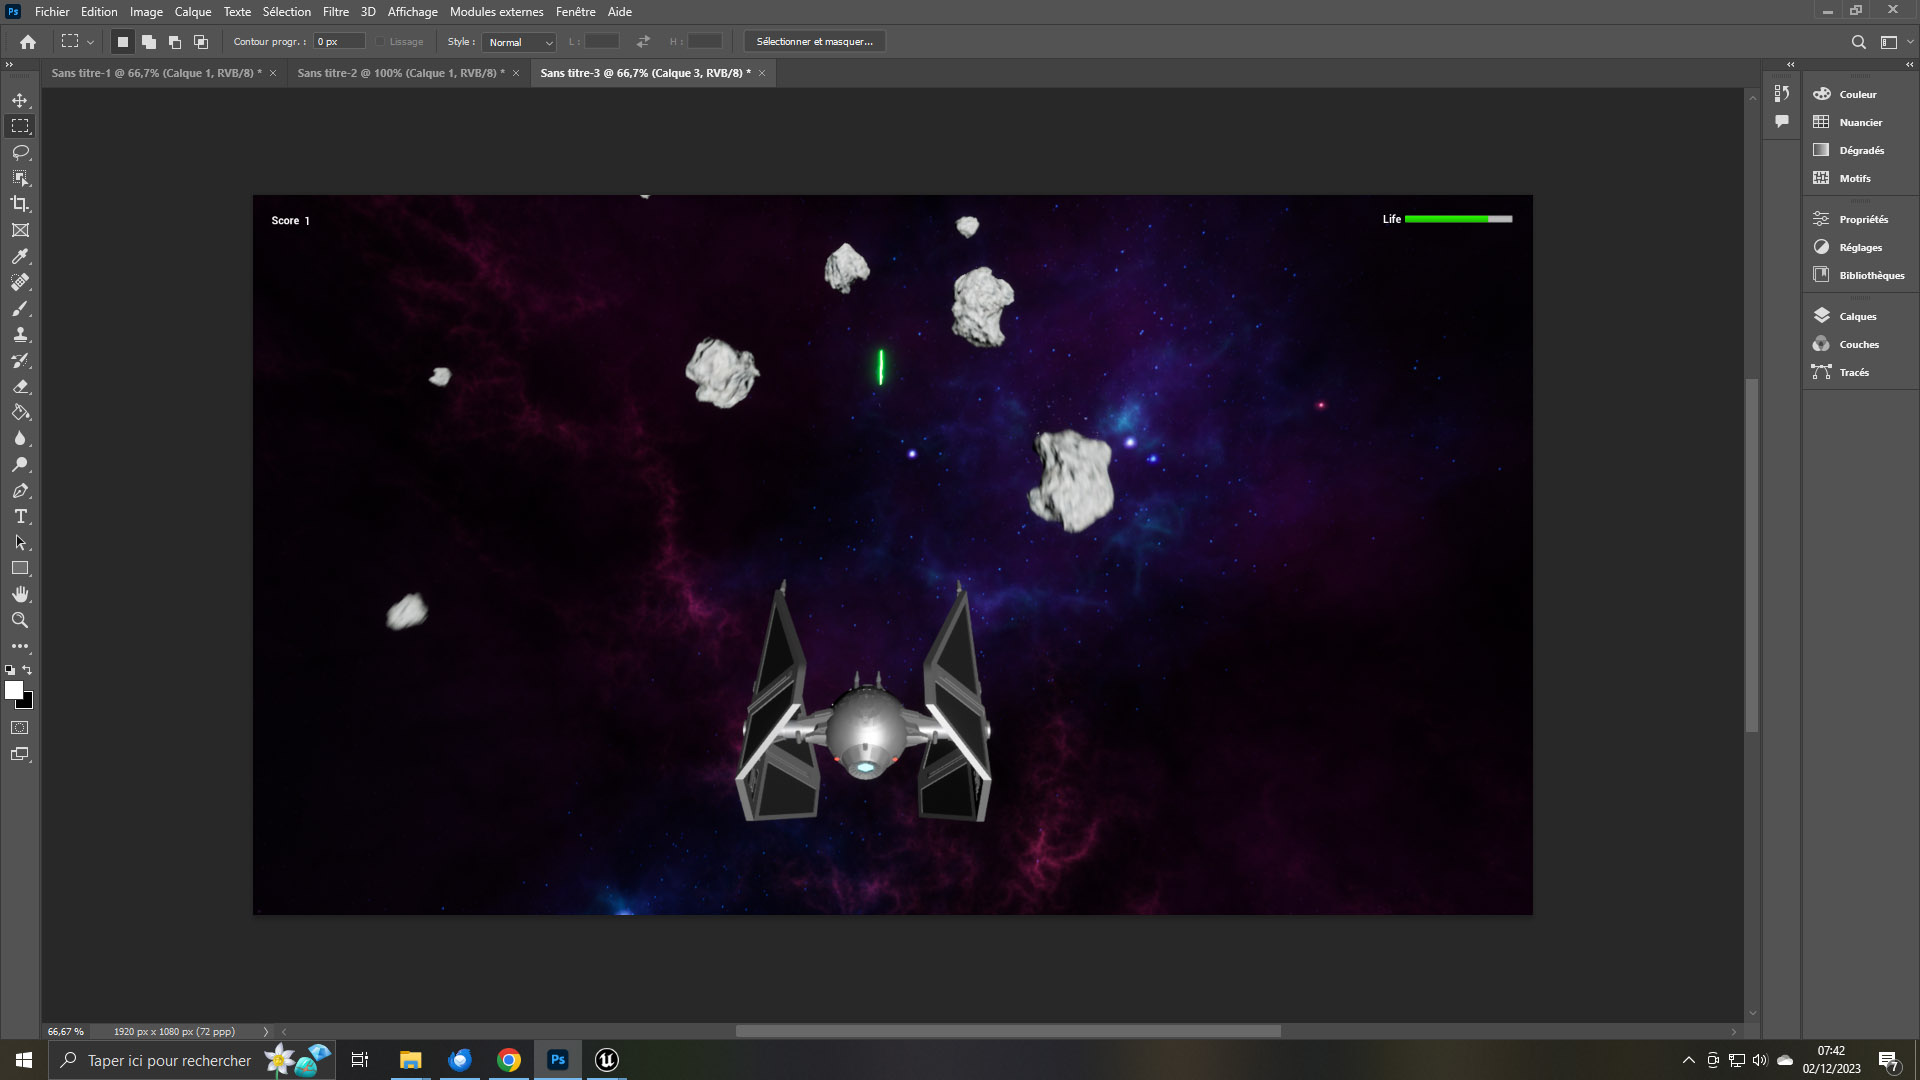Select the Rectangular Marquee tool

tap(20, 126)
